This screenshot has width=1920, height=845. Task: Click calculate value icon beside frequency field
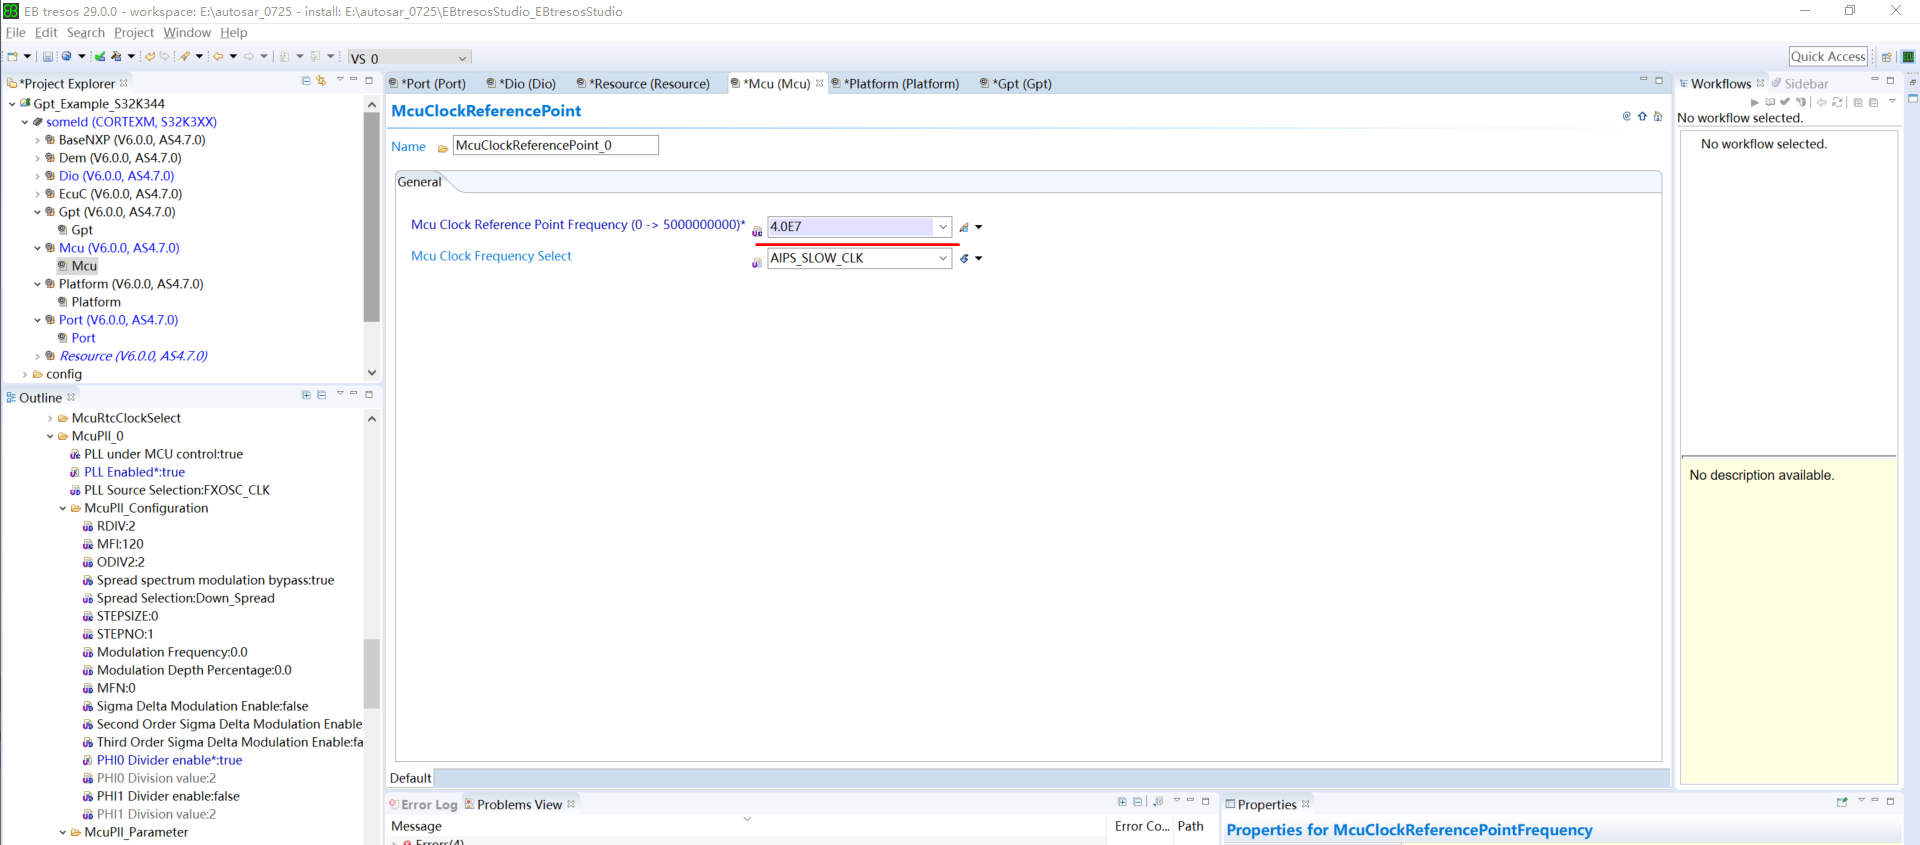(964, 227)
